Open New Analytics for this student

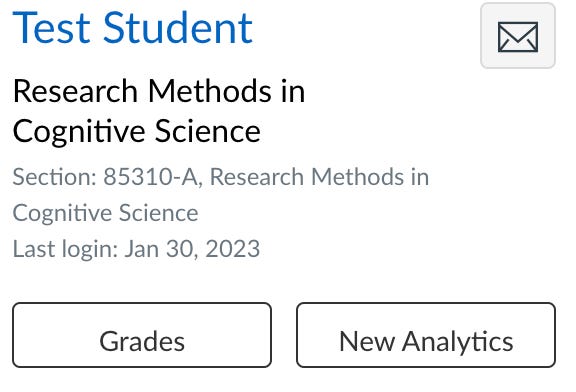[426, 335]
